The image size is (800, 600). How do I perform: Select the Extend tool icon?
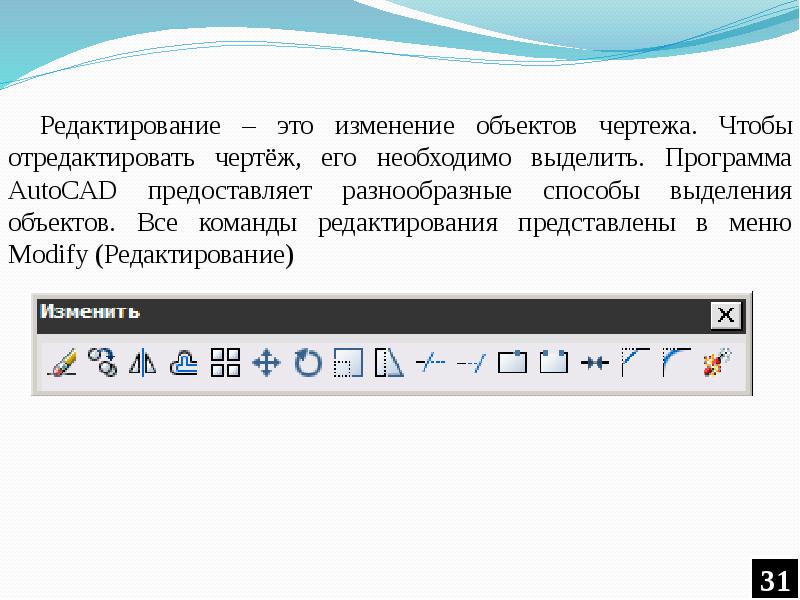coord(471,363)
